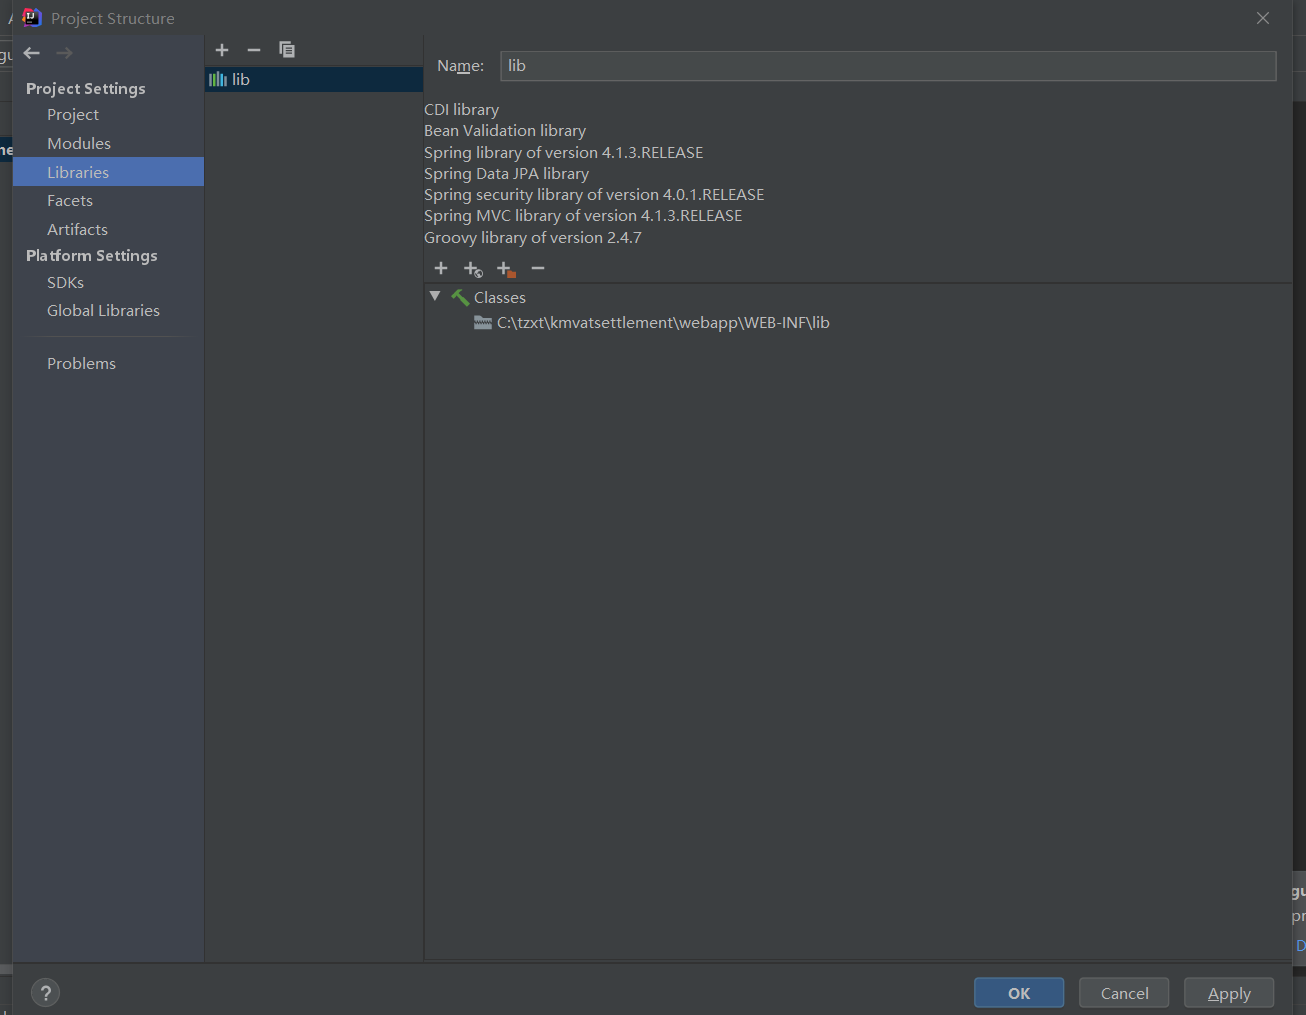Open Project settings

click(x=73, y=115)
